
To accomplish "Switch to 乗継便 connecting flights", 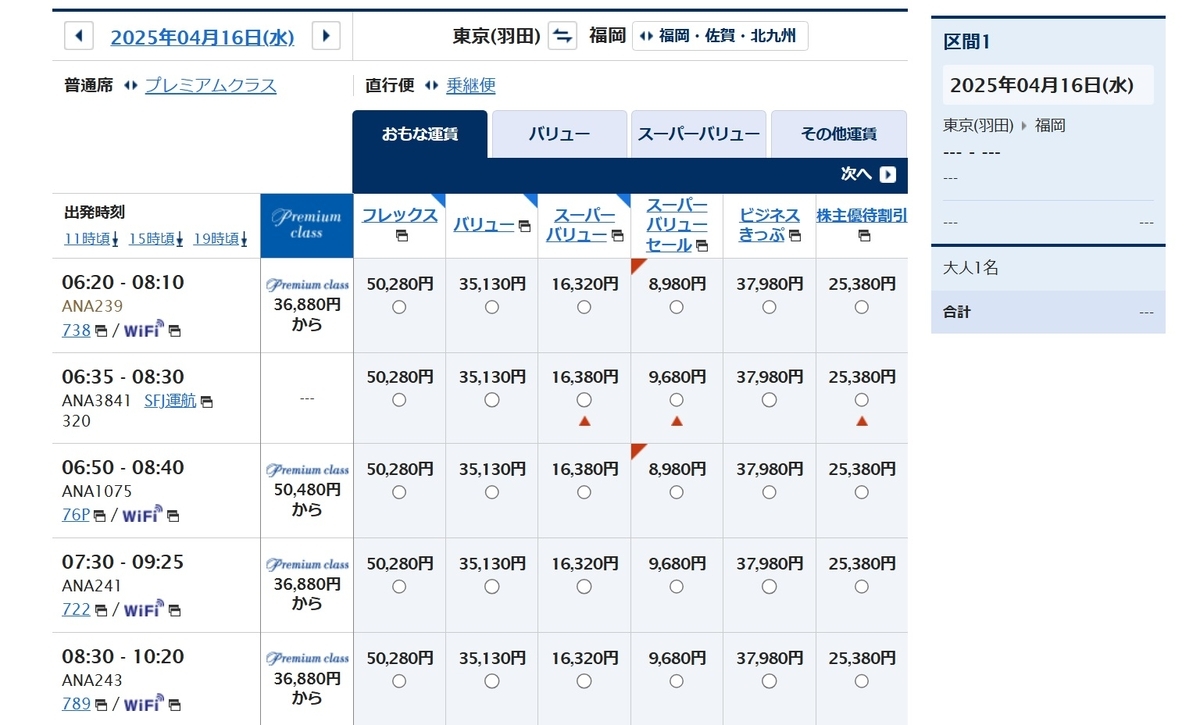I will coord(471,86).
